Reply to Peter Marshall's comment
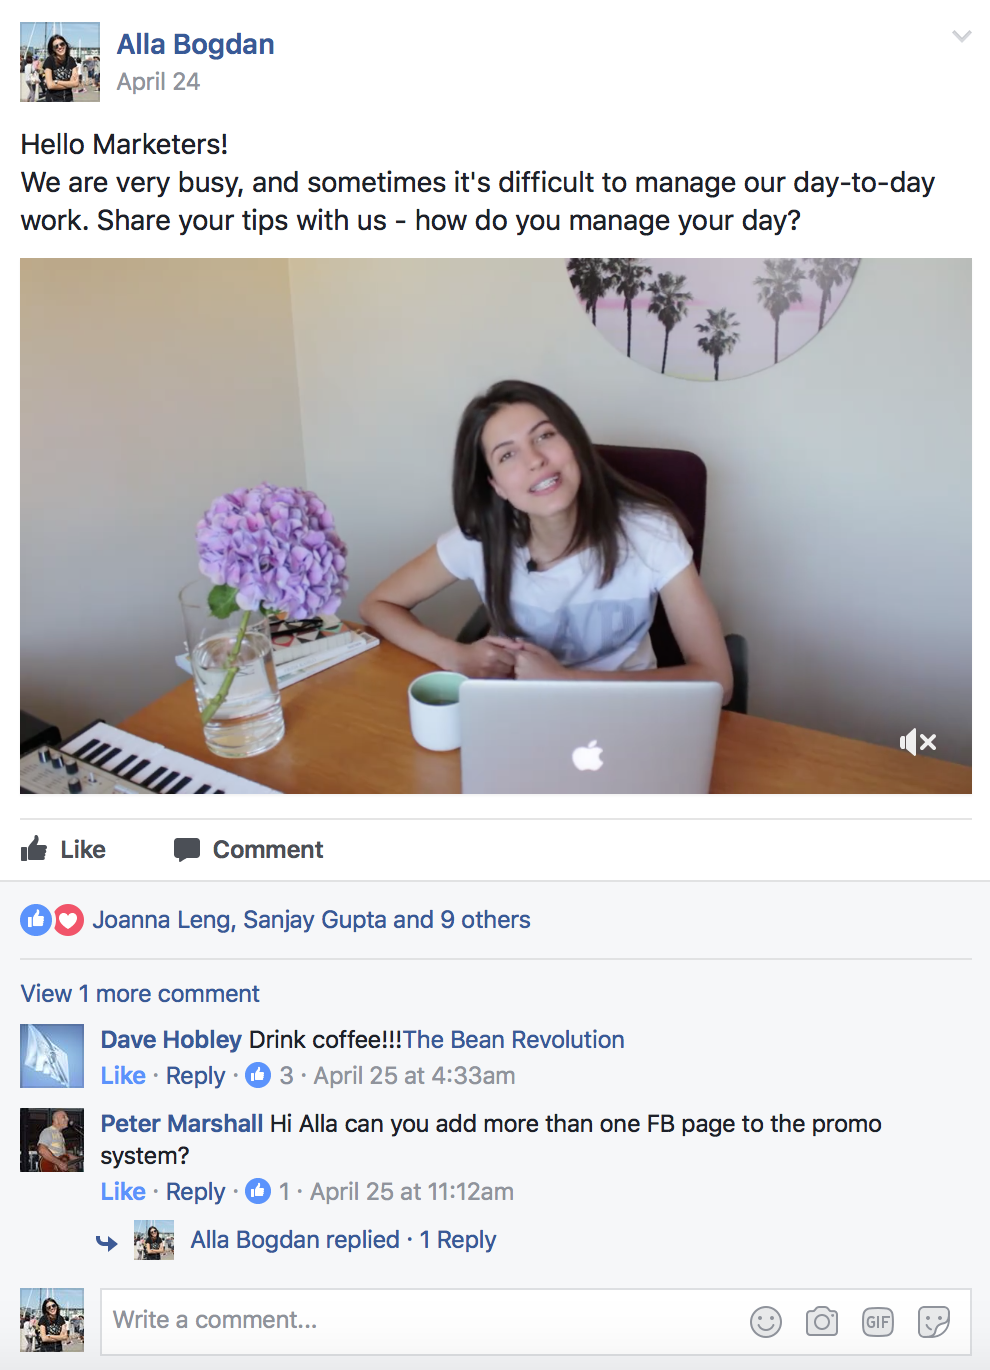Image resolution: width=990 pixels, height=1370 pixels. click(196, 1192)
